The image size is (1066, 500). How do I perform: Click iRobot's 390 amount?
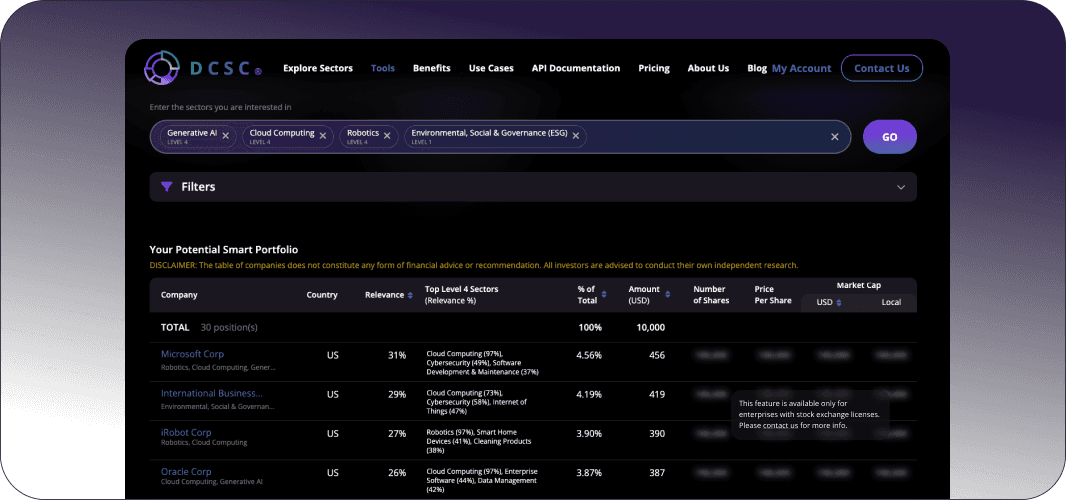pyautogui.click(x=657, y=433)
